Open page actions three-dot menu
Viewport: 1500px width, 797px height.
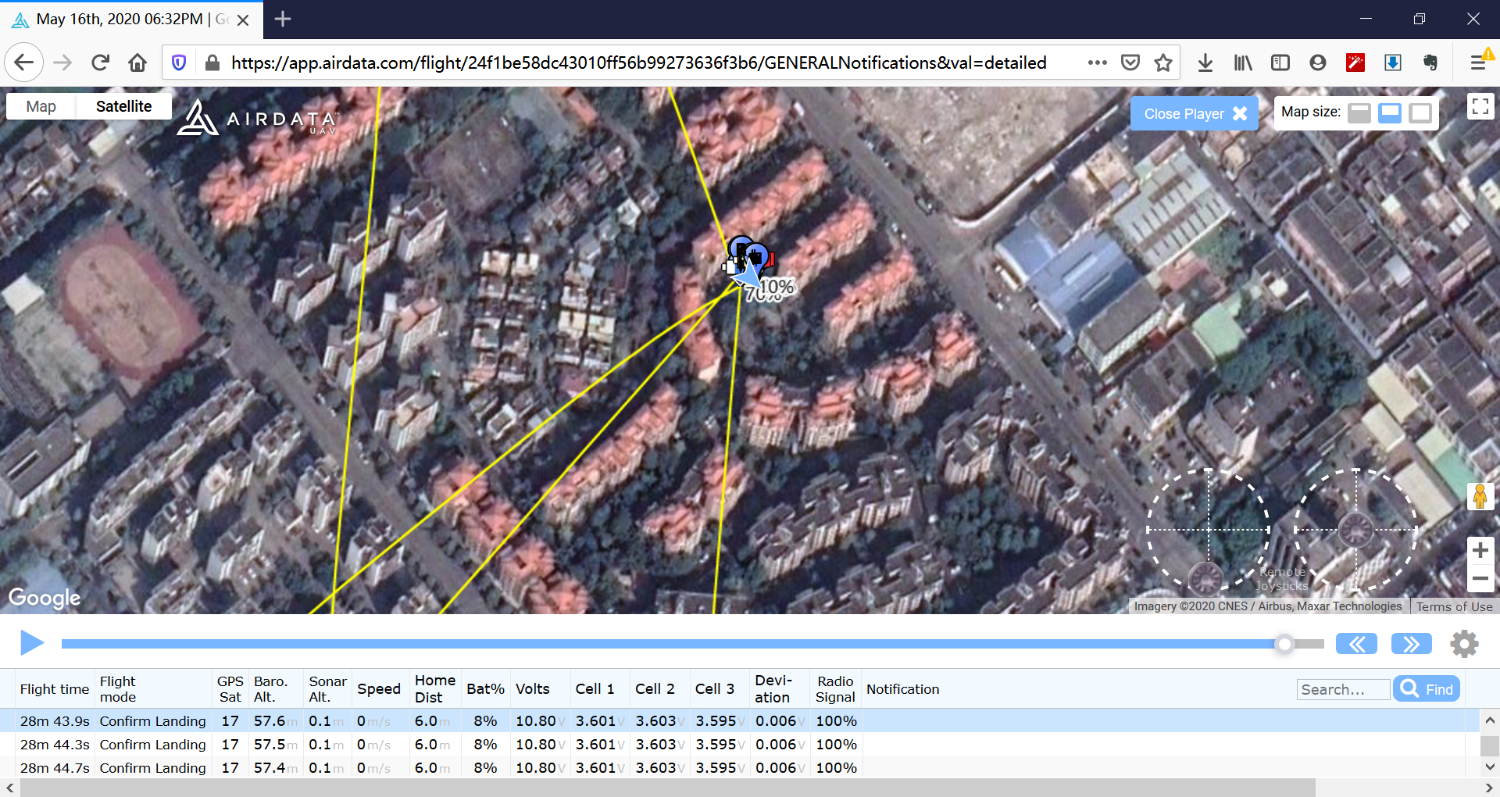(1097, 62)
